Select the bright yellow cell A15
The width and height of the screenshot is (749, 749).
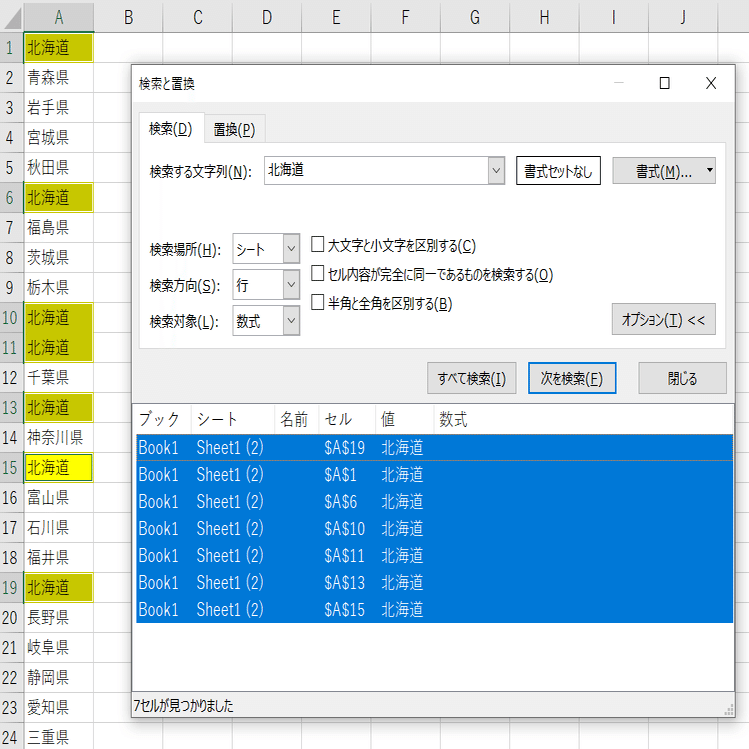tap(59, 468)
